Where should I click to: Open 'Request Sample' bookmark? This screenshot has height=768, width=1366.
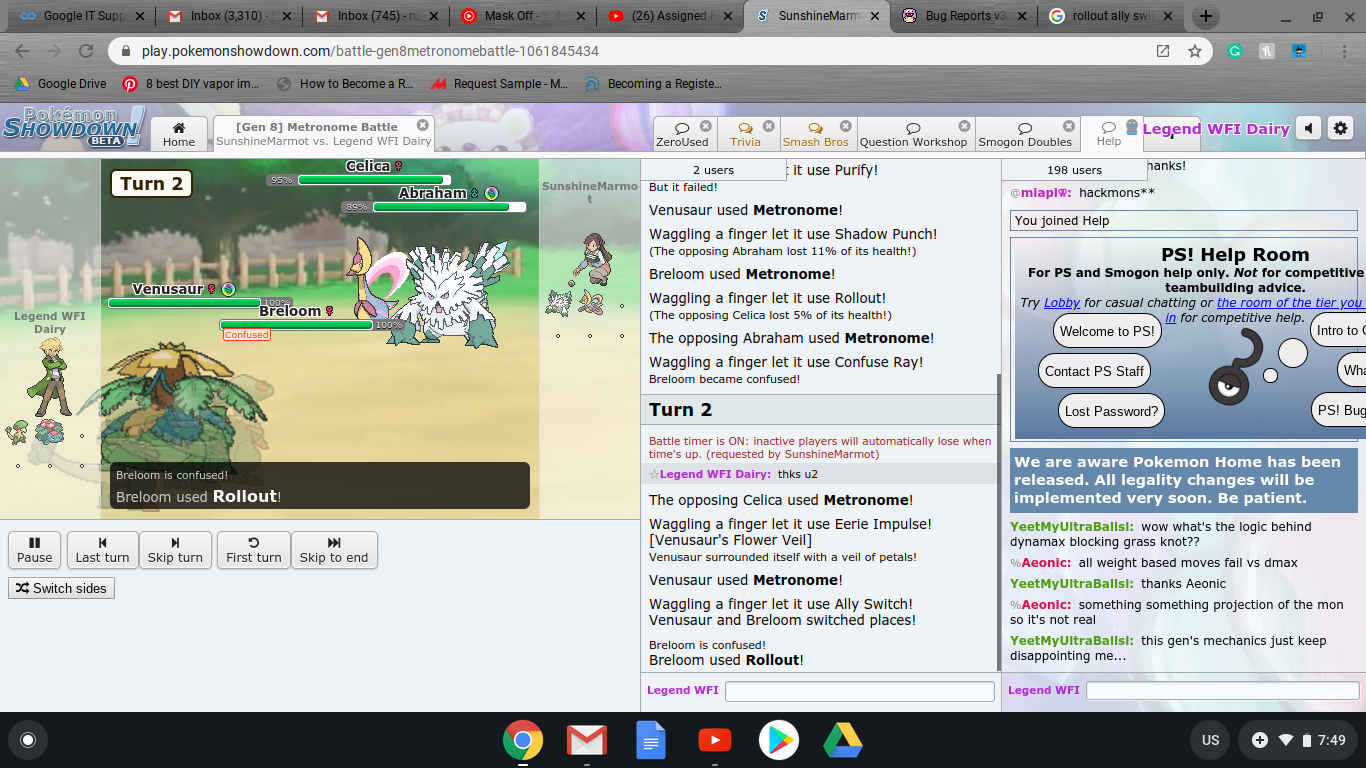tap(499, 84)
